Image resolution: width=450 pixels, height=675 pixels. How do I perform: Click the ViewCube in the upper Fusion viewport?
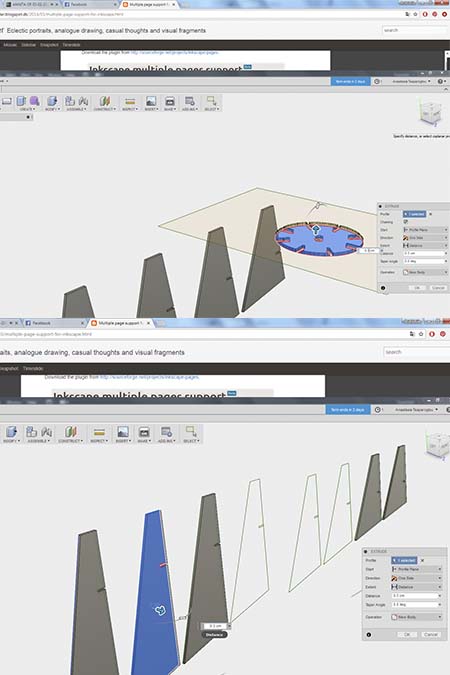[430, 112]
